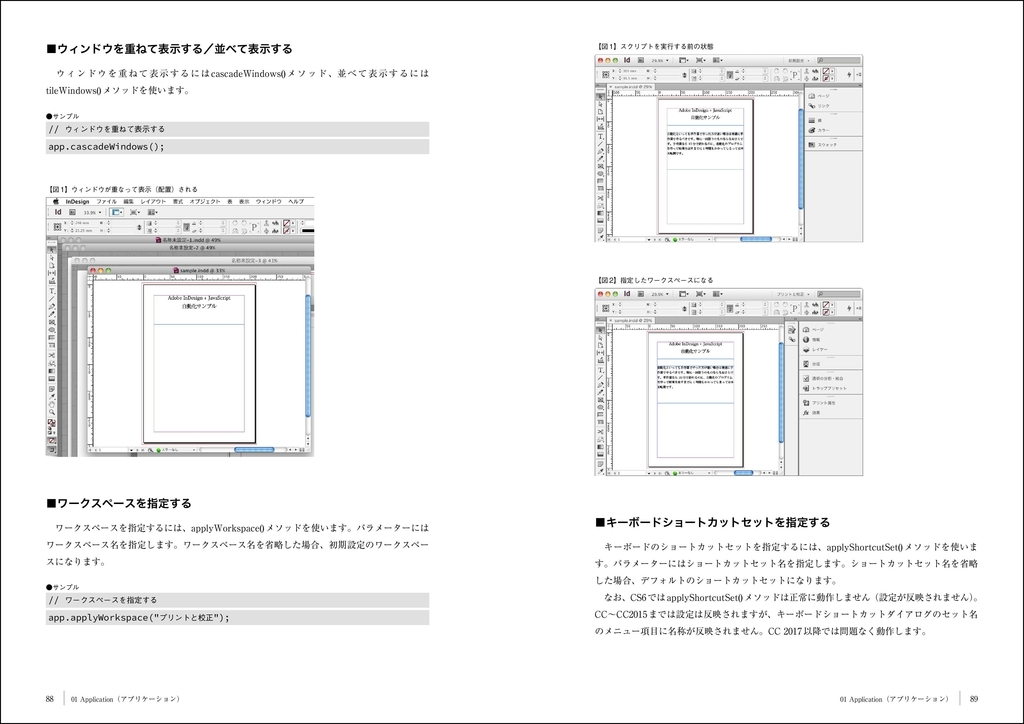Click the search field in page 89 figure 2
Viewport: 1024px width, 724px height.
click(839, 294)
